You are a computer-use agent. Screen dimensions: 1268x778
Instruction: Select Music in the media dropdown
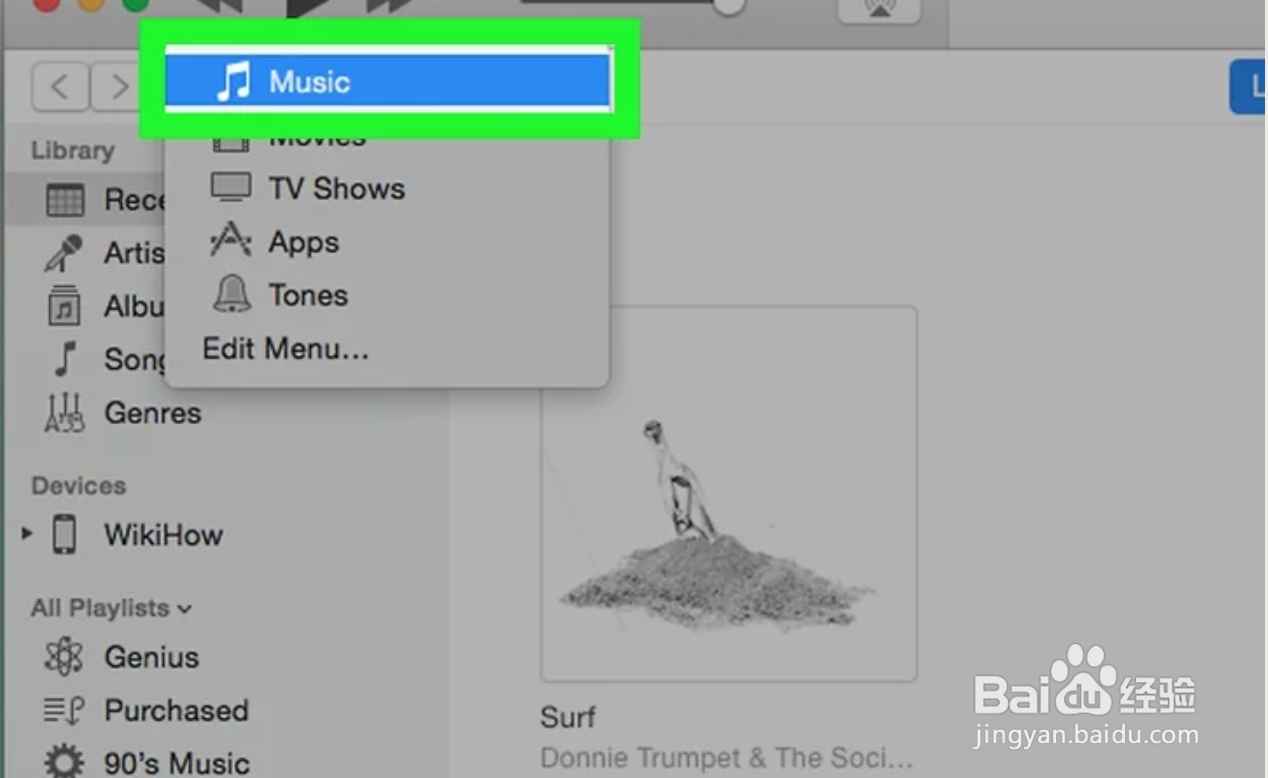[388, 81]
